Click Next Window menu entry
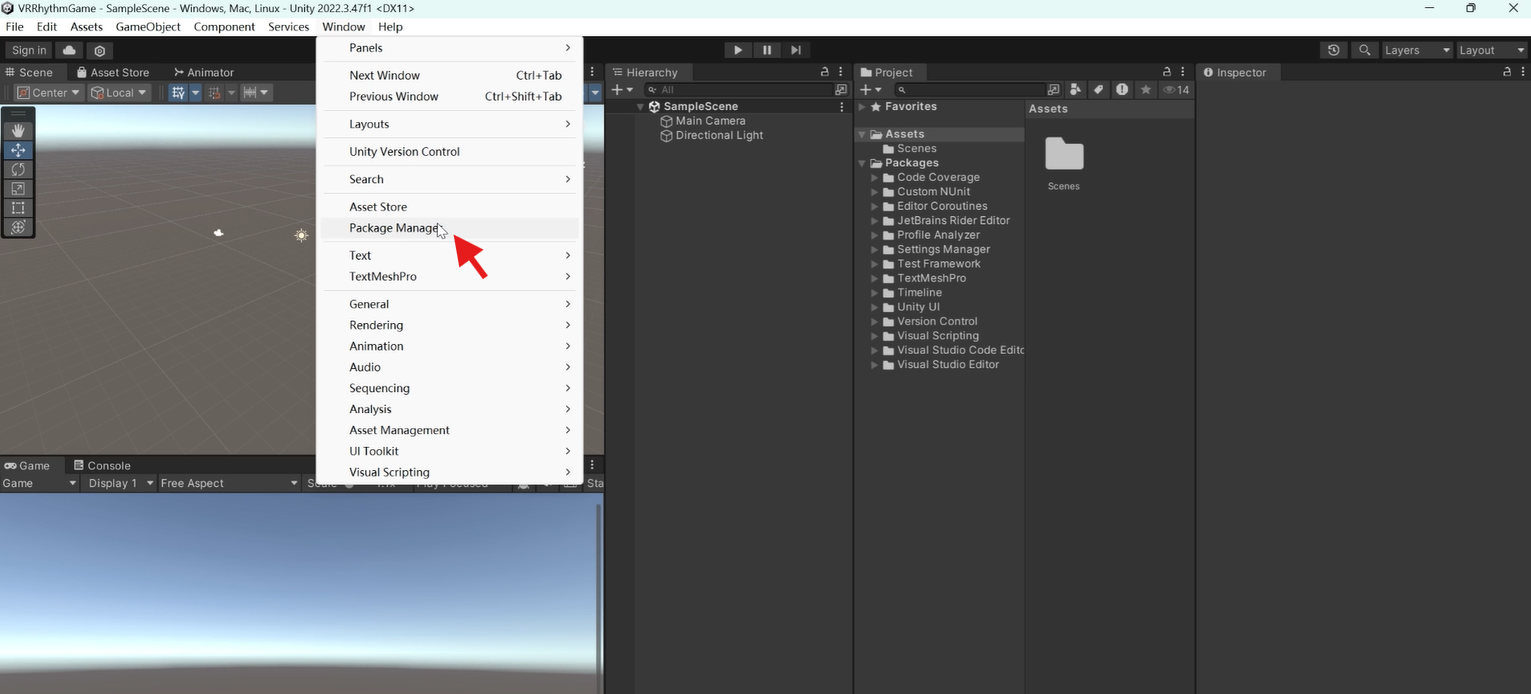Screen dimensions: 1531x694 click(449, 75)
